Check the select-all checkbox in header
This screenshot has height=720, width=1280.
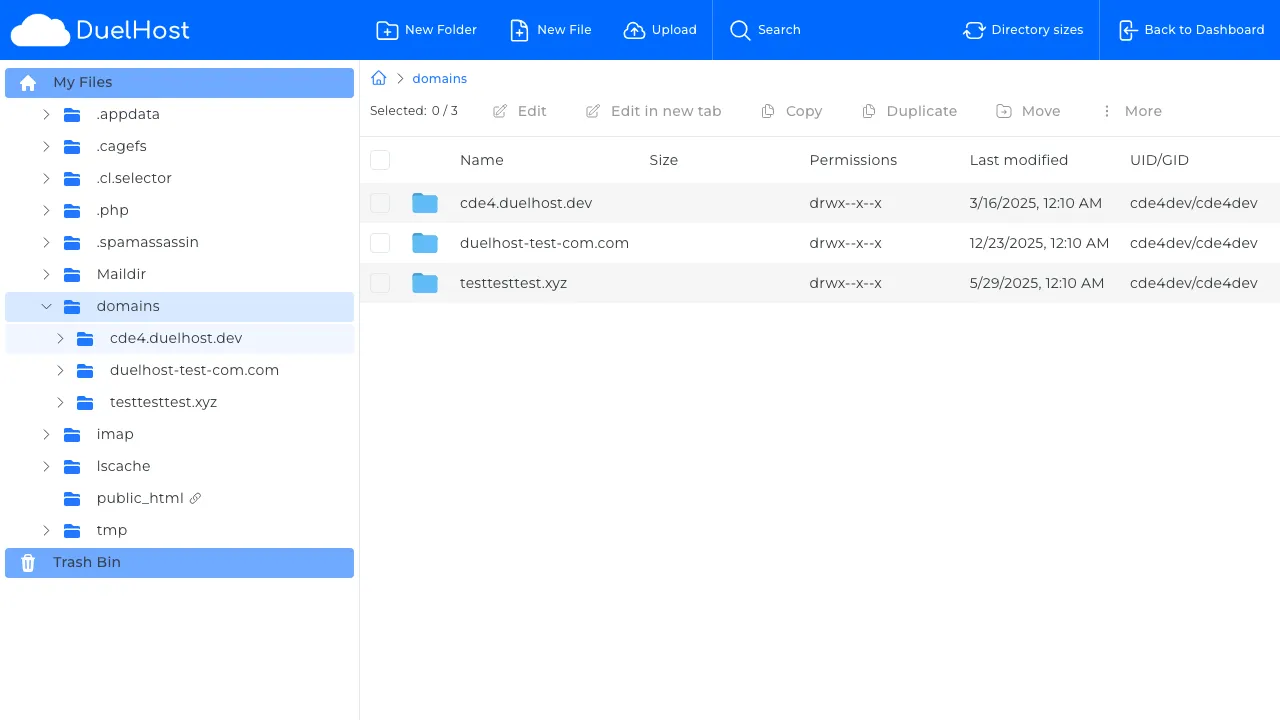(x=380, y=159)
